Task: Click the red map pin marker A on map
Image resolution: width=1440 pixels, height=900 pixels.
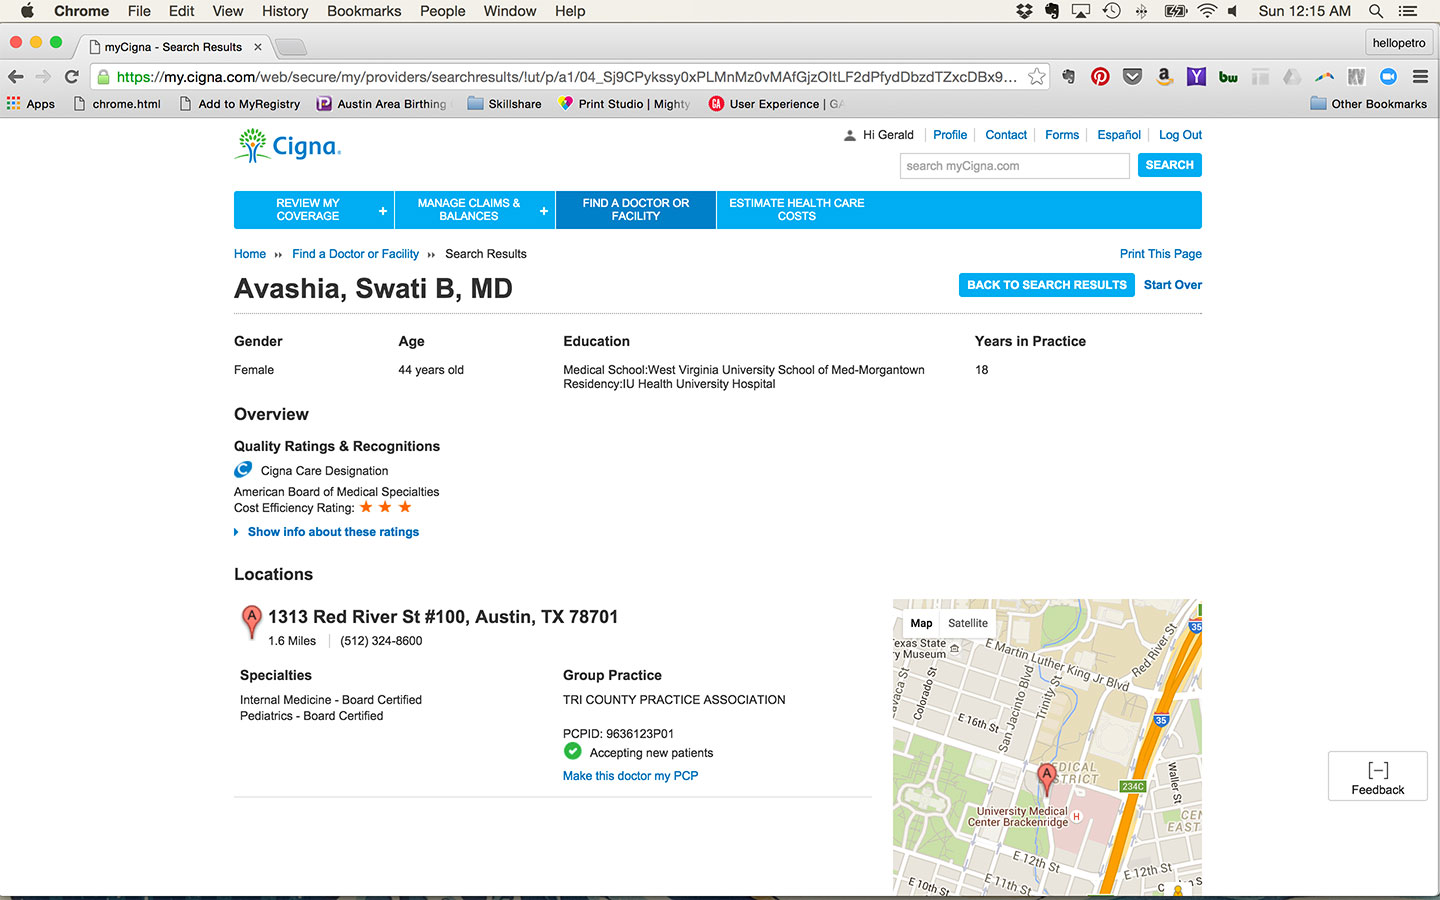Action: pos(1047,778)
